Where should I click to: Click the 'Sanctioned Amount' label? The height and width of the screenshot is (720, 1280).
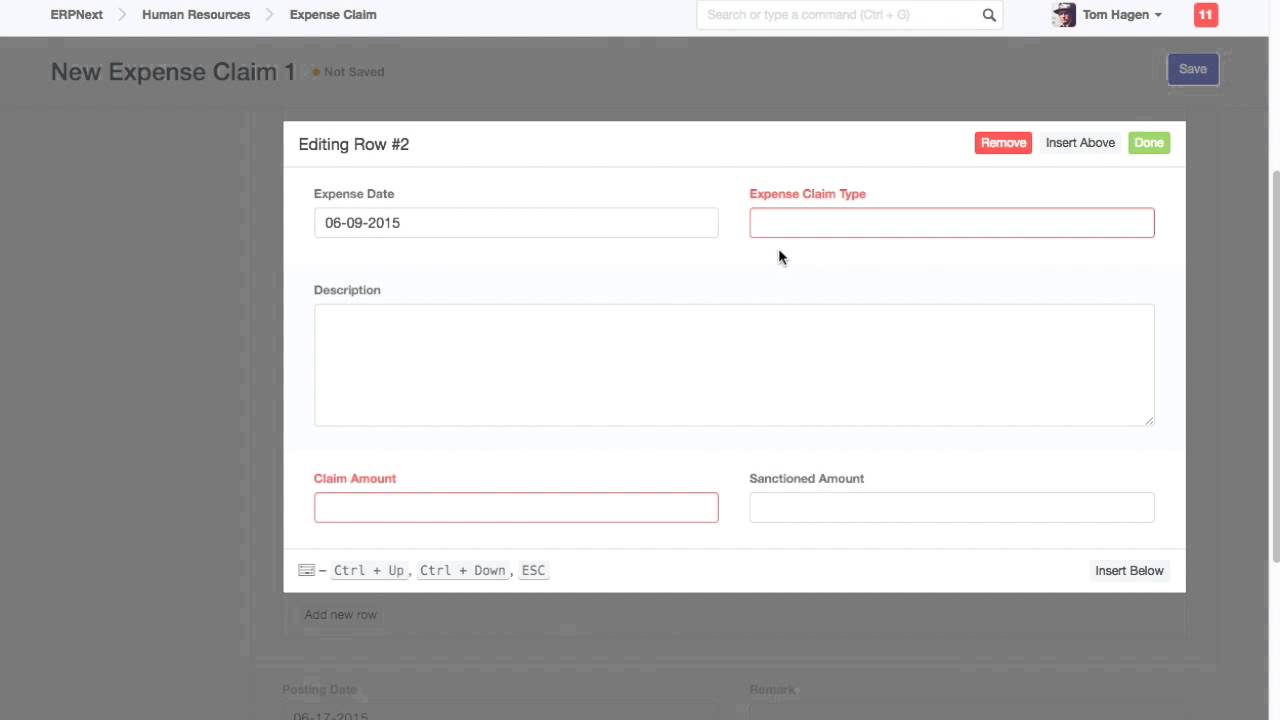coord(806,478)
